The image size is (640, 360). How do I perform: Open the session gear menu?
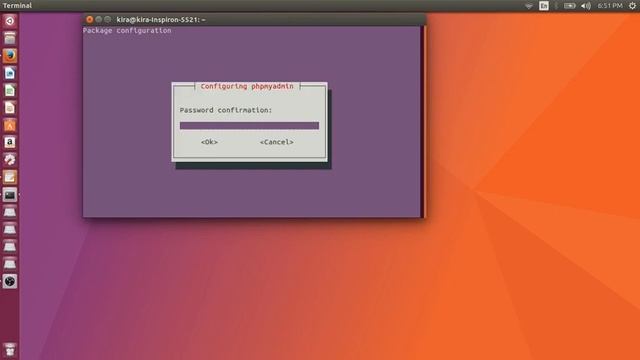click(x=632, y=6)
